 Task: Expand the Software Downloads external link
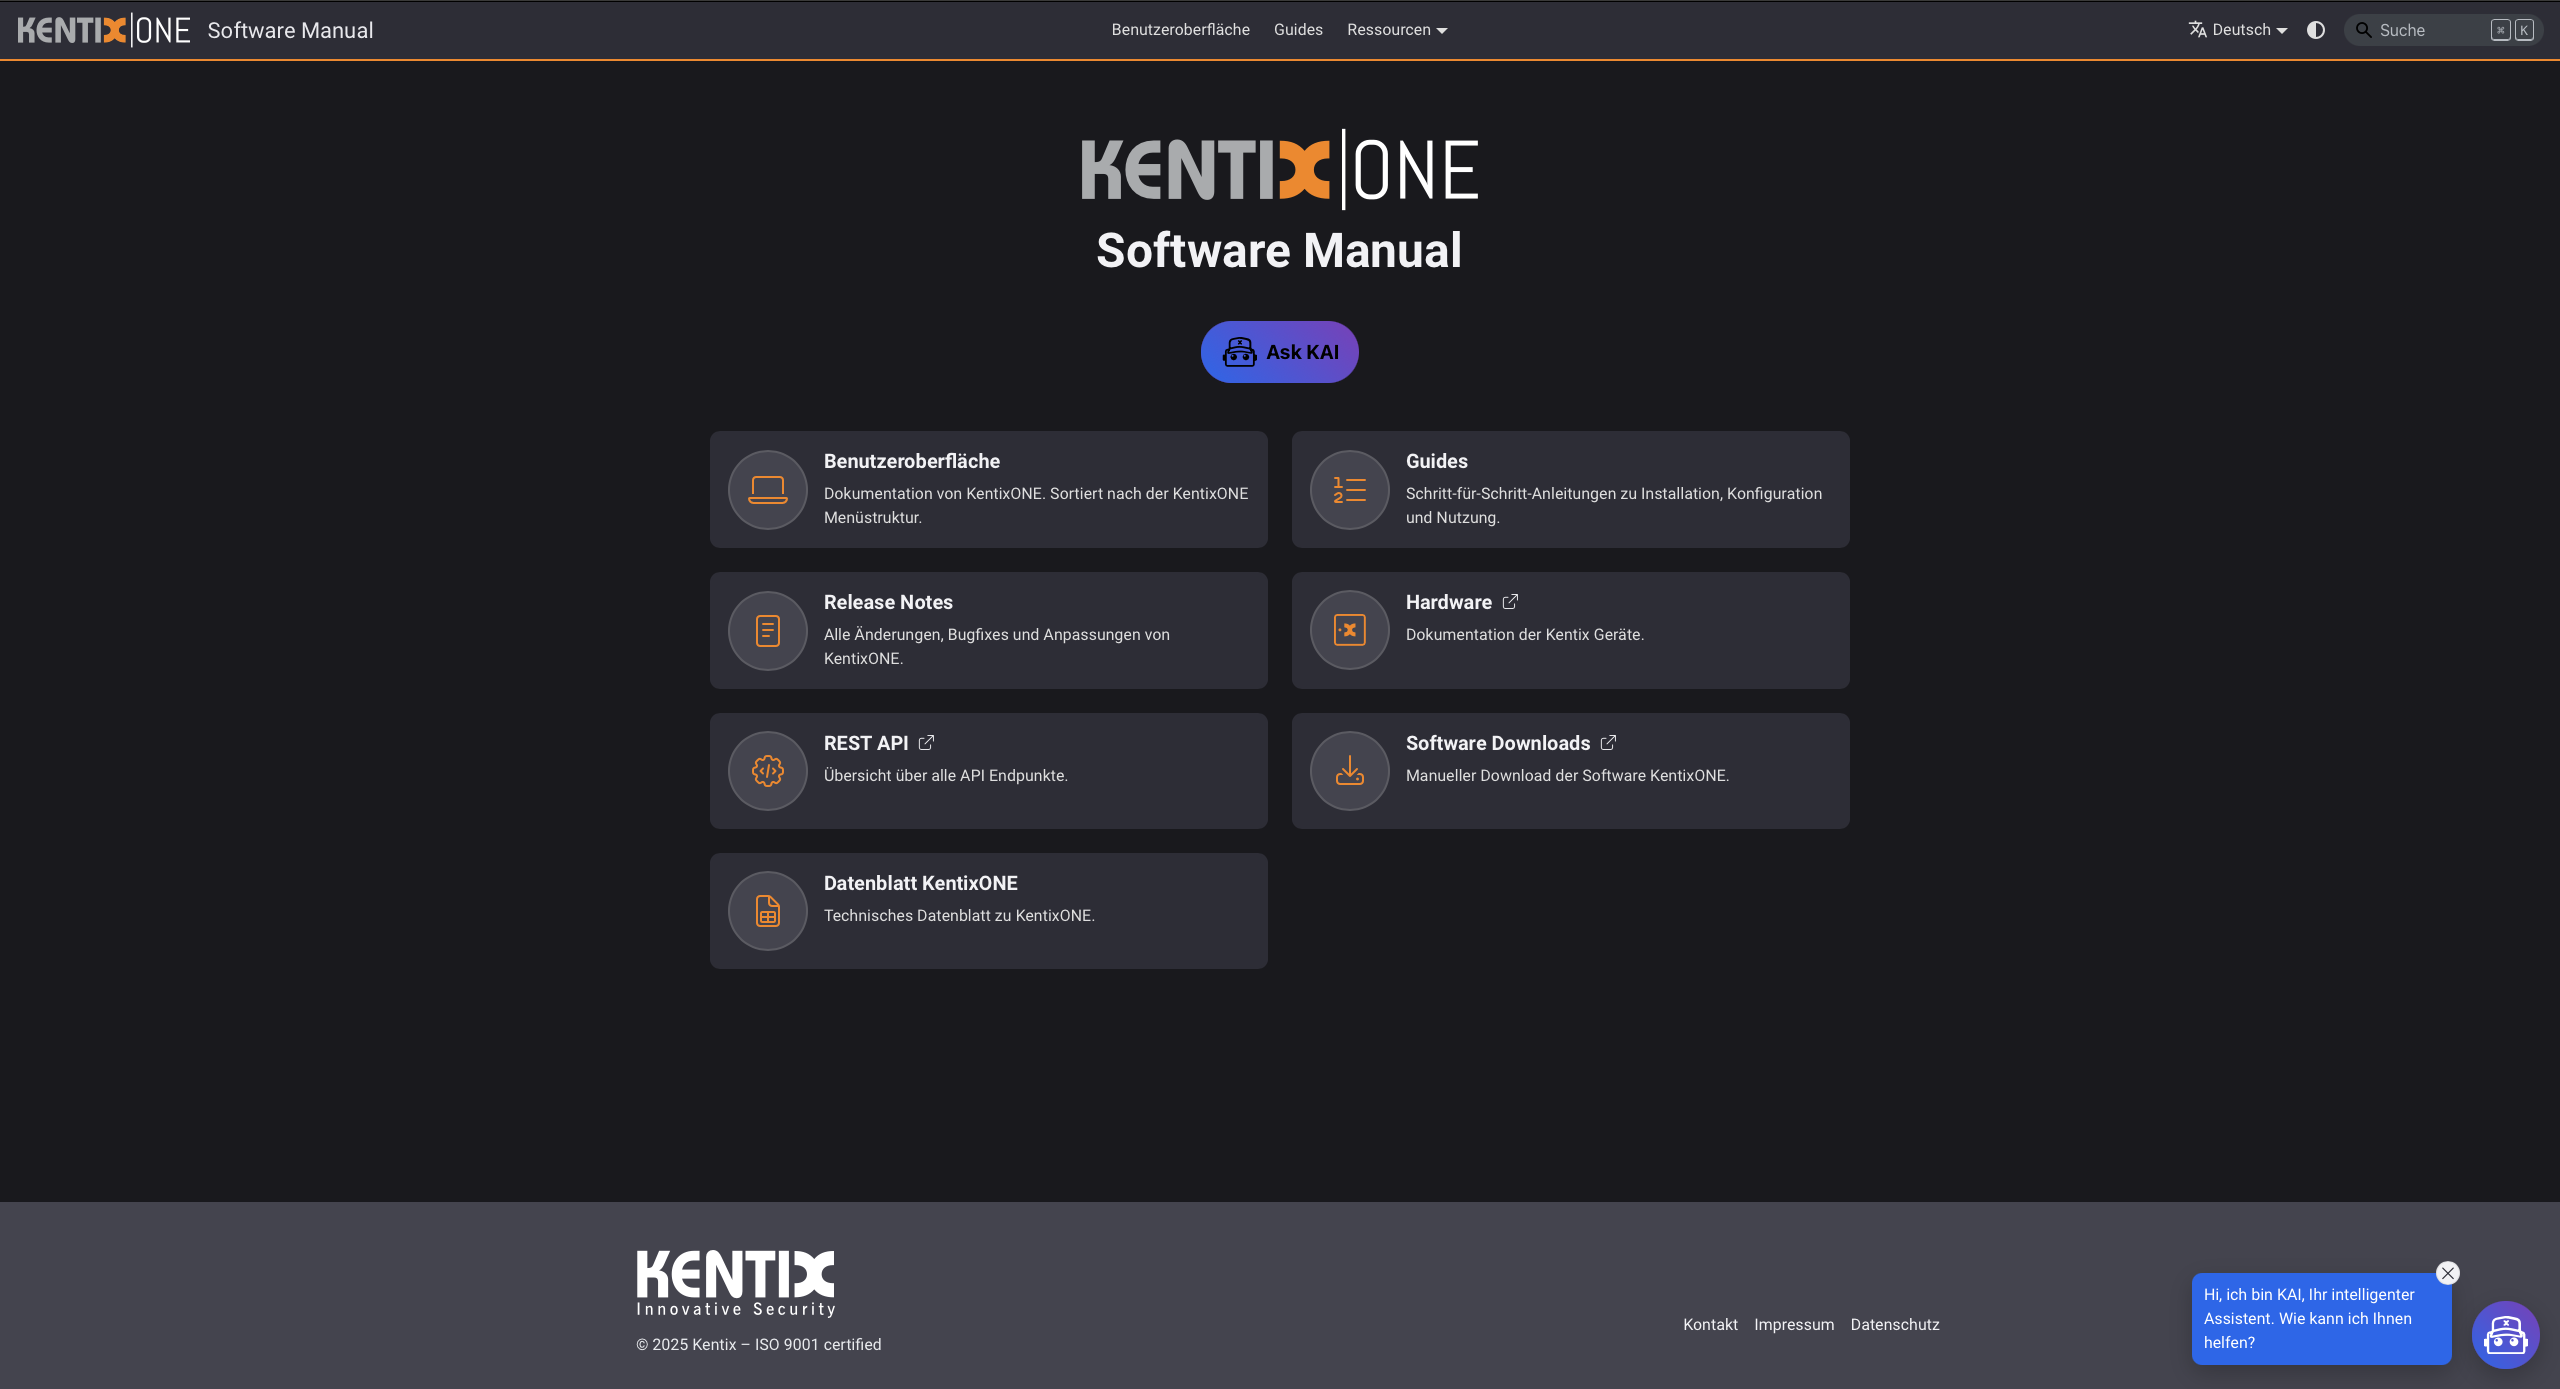(x=1608, y=742)
